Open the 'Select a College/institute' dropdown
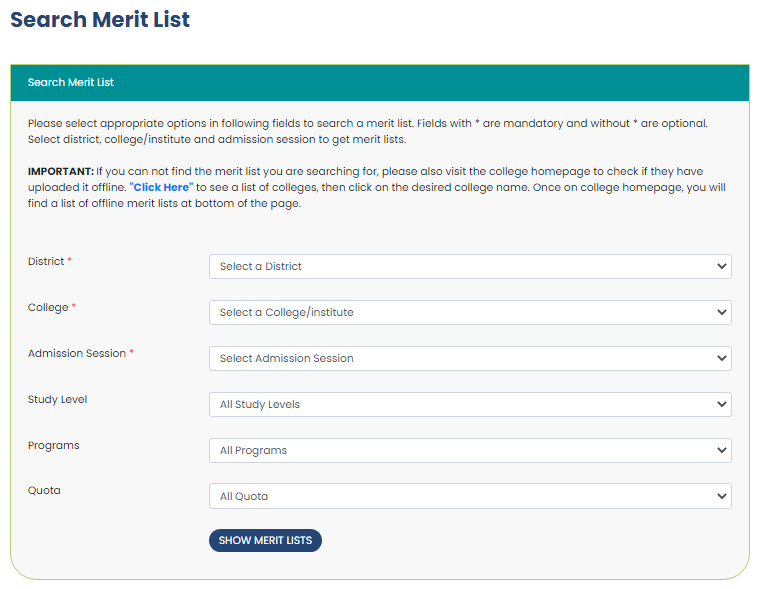758x589 pixels. [460, 313]
